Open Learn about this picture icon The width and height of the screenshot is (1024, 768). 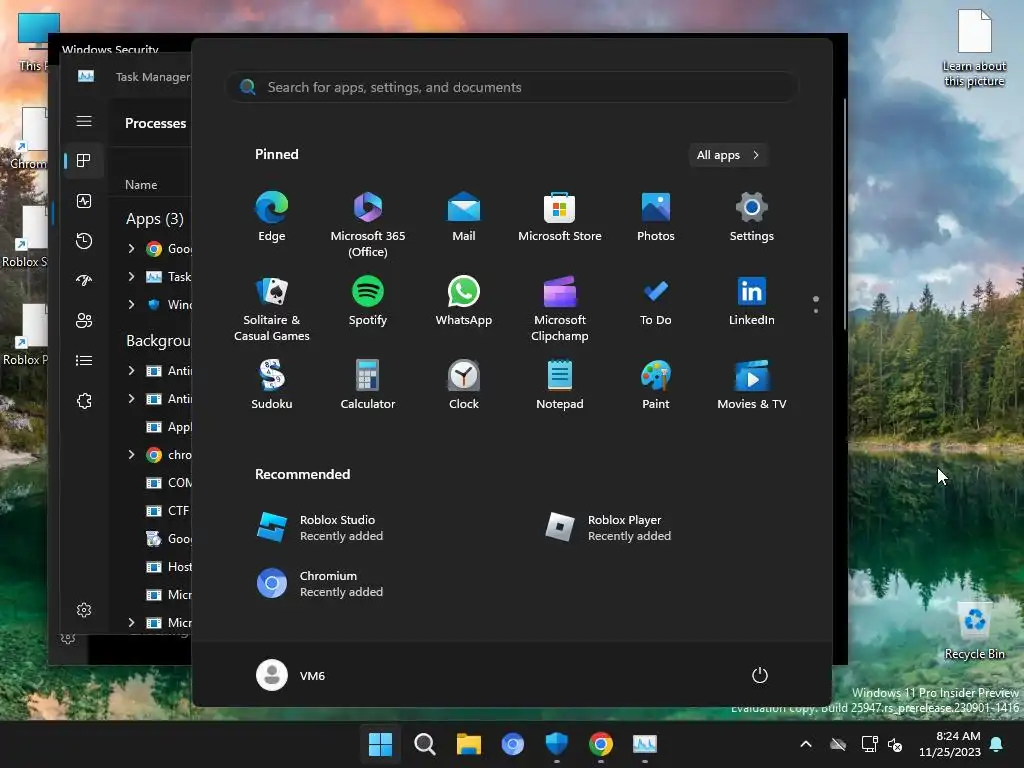tap(974, 48)
